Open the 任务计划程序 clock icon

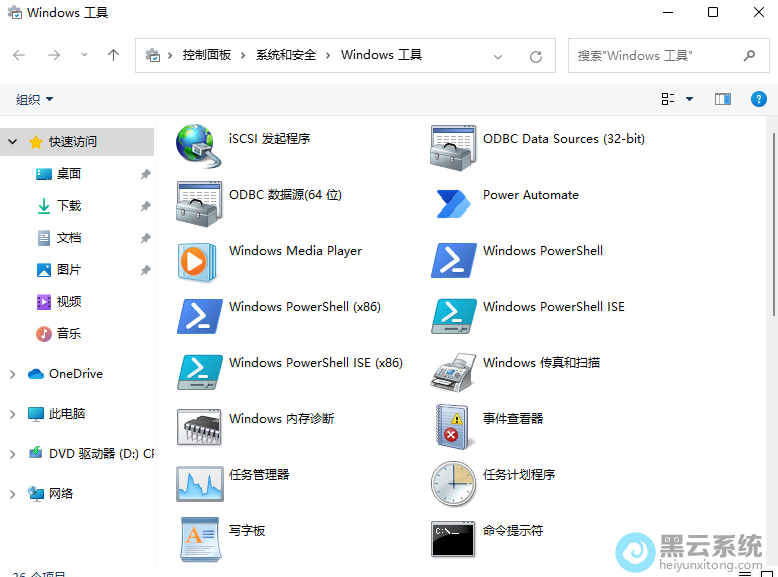453,483
